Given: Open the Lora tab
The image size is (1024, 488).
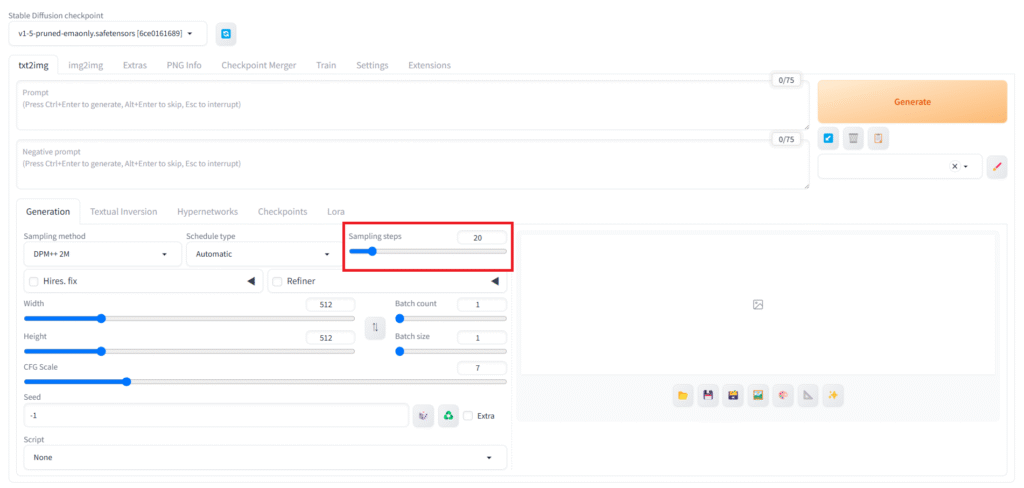Looking at the screenshot, I should click(x=336, y=212).
